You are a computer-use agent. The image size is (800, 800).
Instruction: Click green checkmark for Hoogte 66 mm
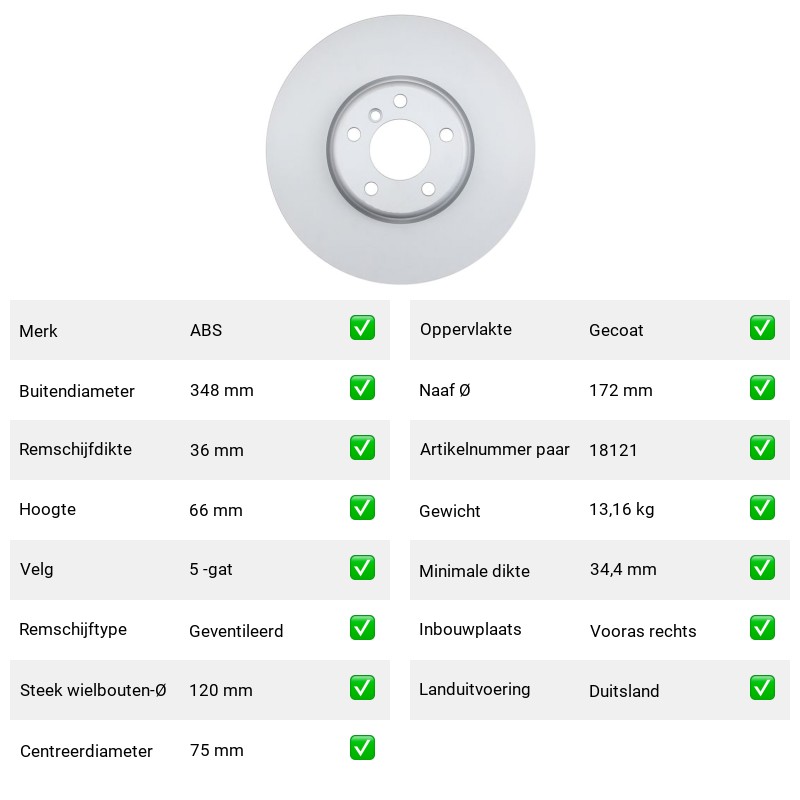coord(362,508)
